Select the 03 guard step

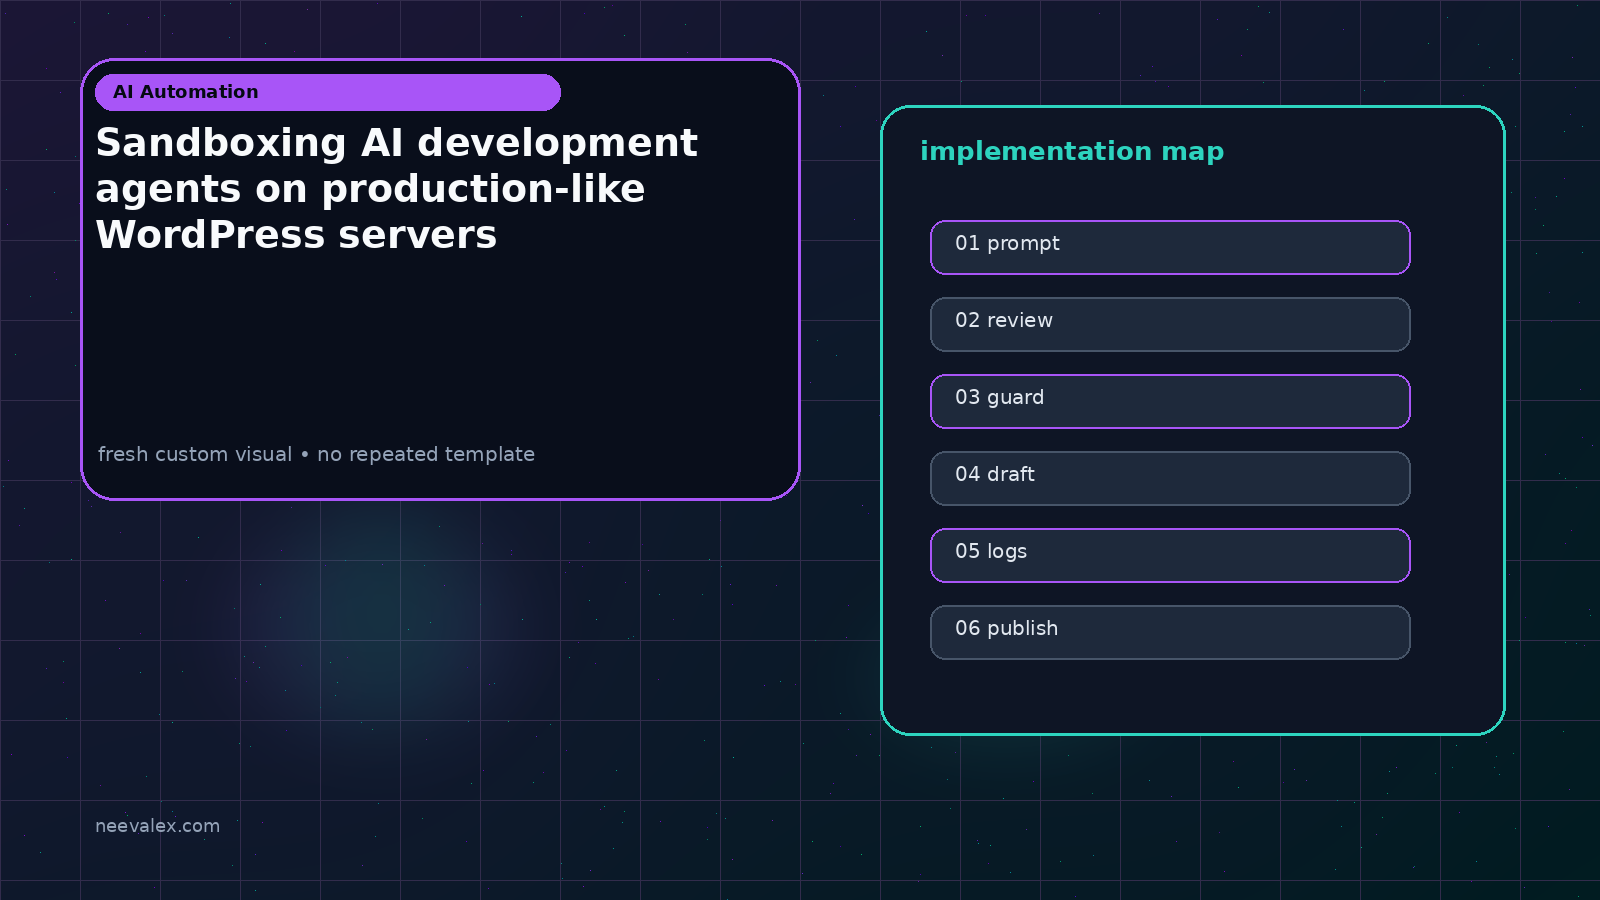click(x=1170, y=401)
